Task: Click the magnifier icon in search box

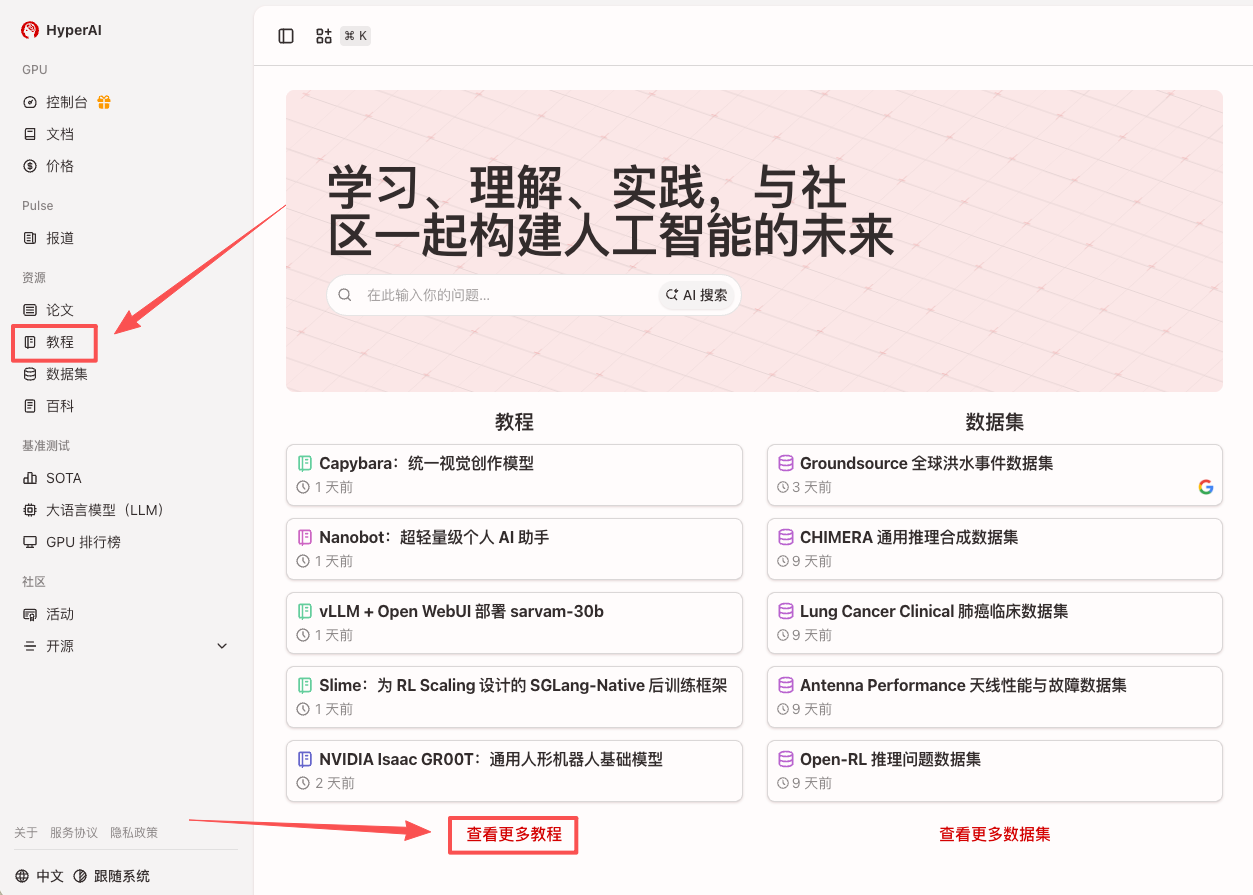Action: [x=345, y=295]
